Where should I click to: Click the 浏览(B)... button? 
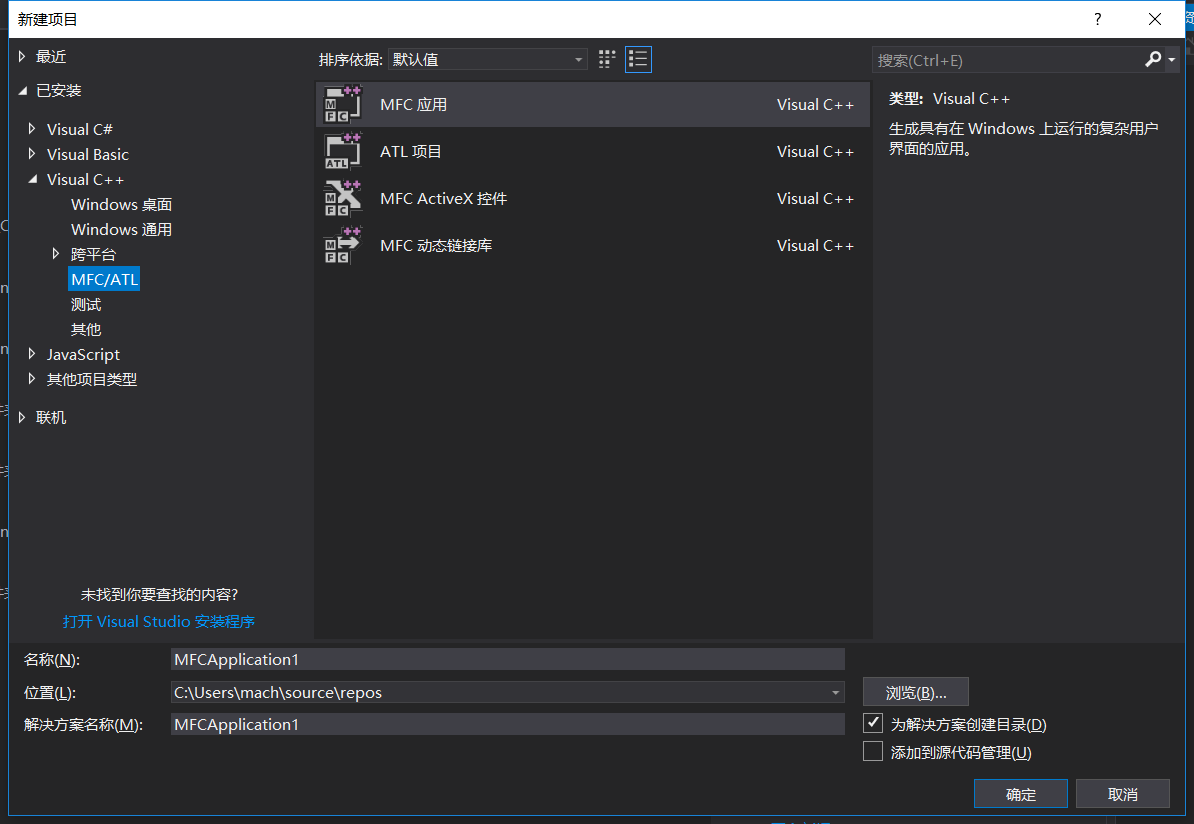[x=915, y=692]
